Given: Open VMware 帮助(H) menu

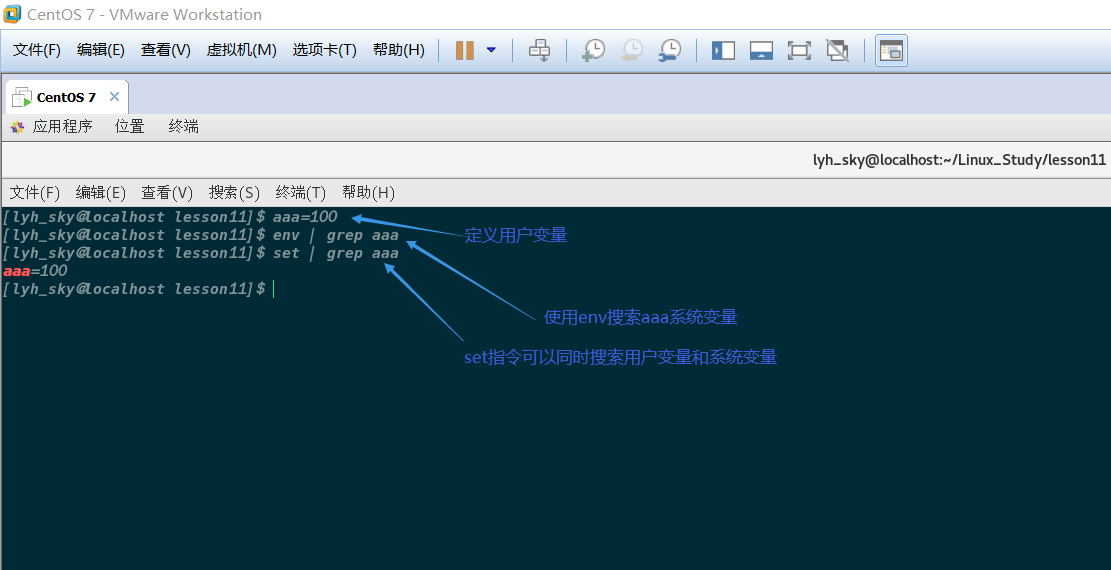Looking at the screenshot, I should click(x=399, y=50).
